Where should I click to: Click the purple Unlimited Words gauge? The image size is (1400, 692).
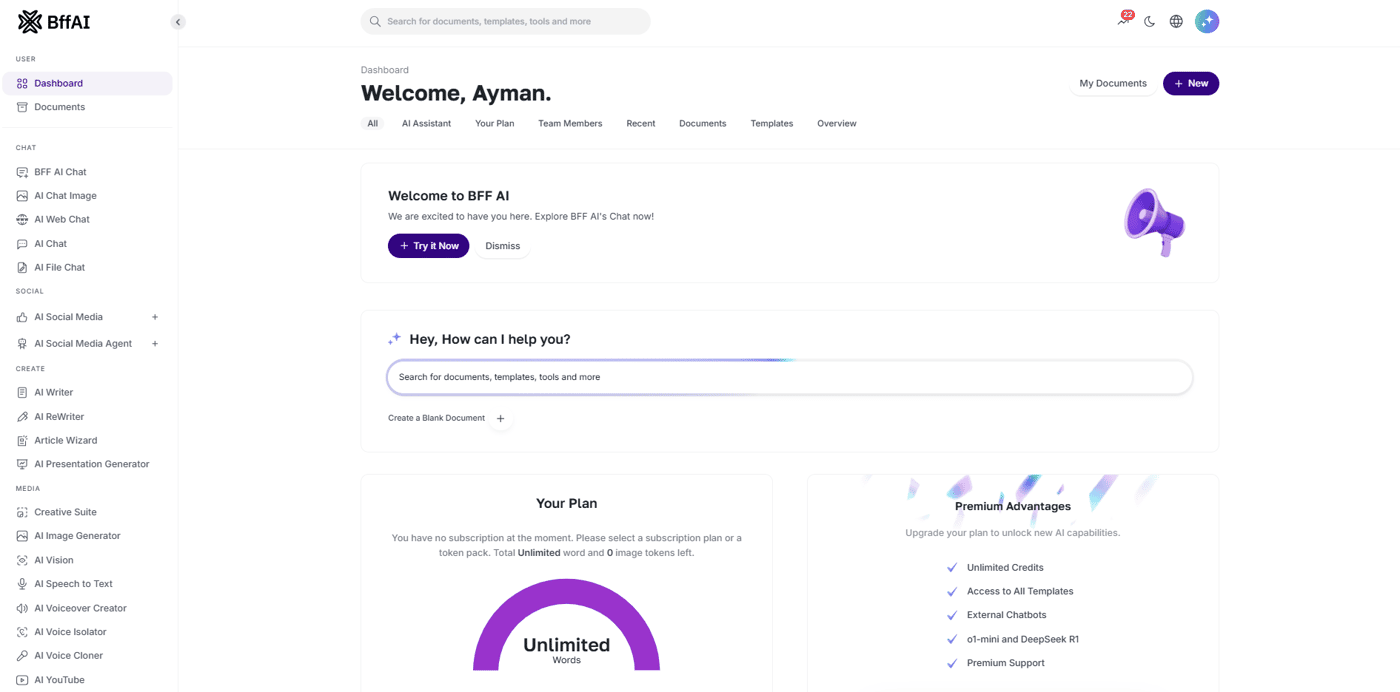(566, 625)
